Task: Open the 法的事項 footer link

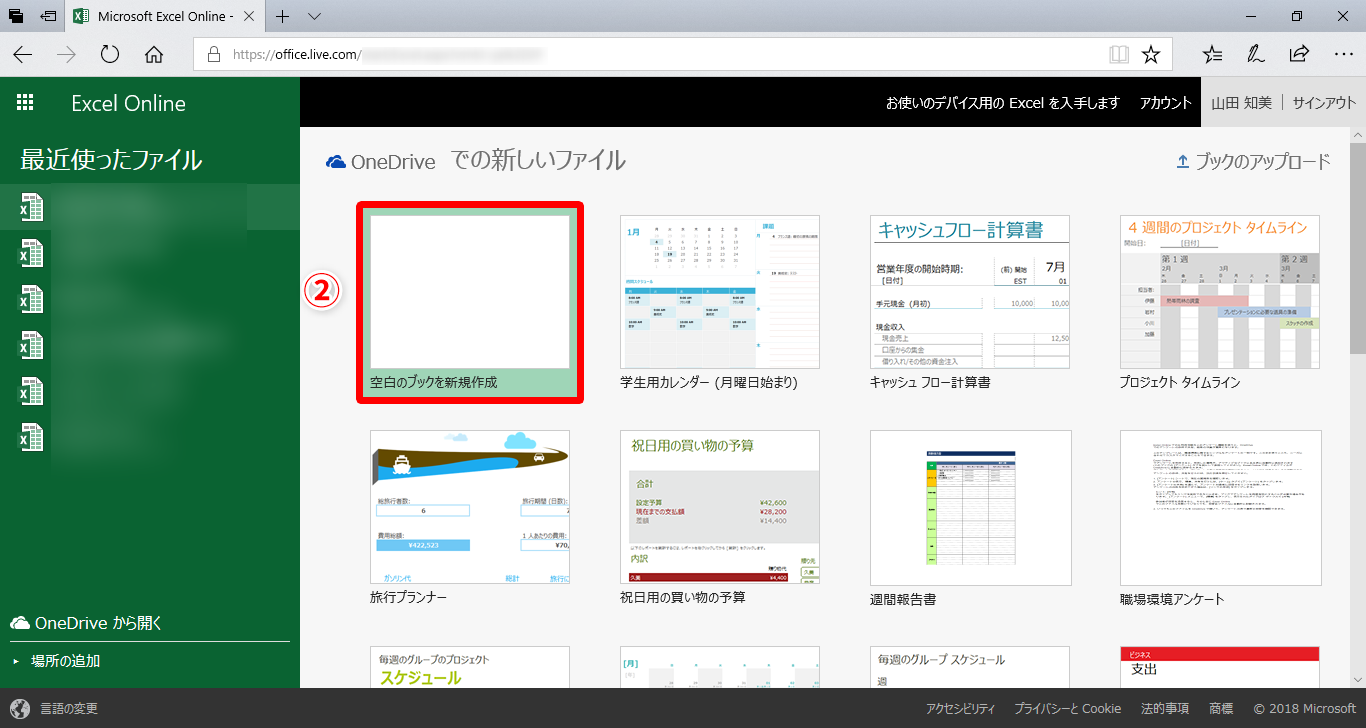Action: tap(1165, 709)
